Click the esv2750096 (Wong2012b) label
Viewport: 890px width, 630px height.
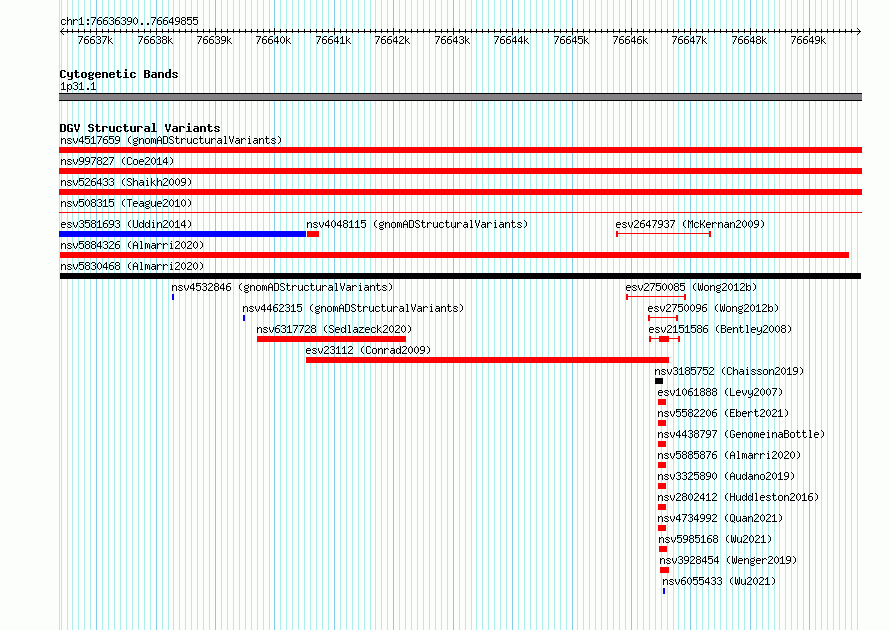point(713,308)
